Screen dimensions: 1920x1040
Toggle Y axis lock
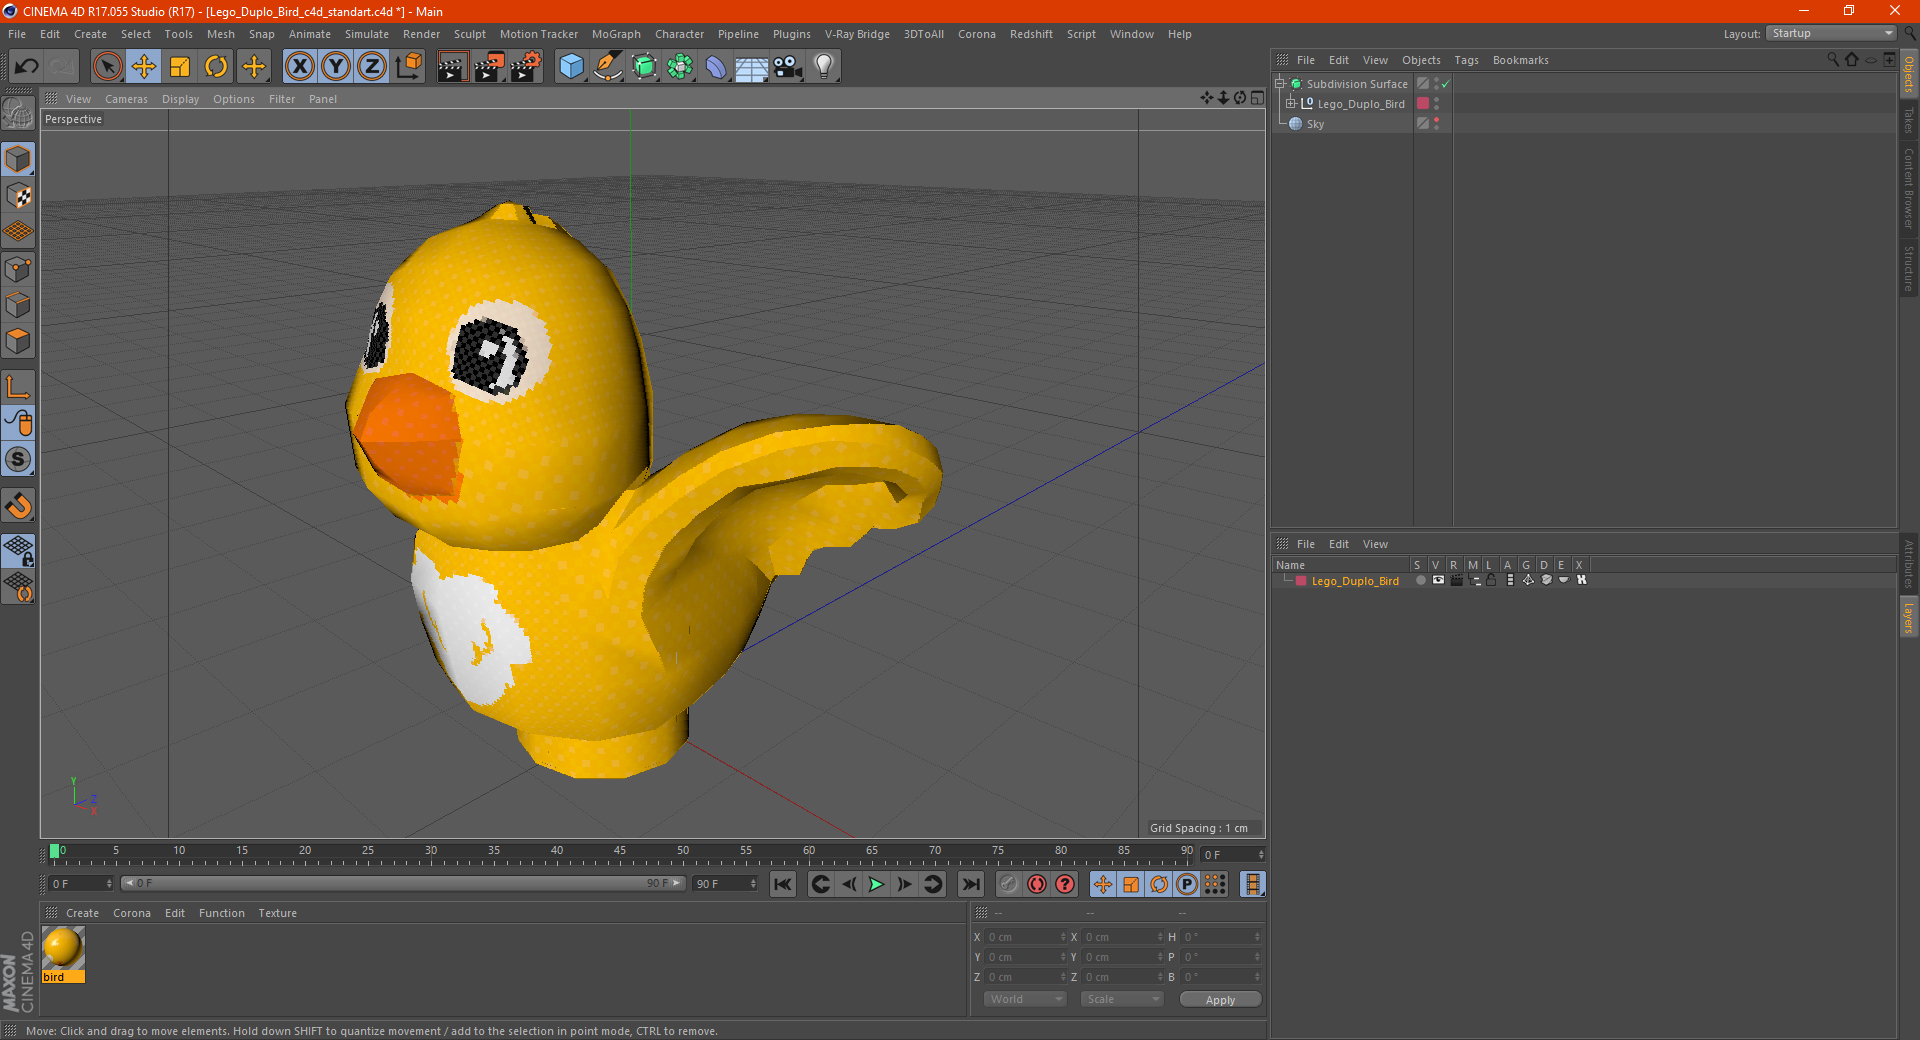pyautogui.click(x=336, y=67)
